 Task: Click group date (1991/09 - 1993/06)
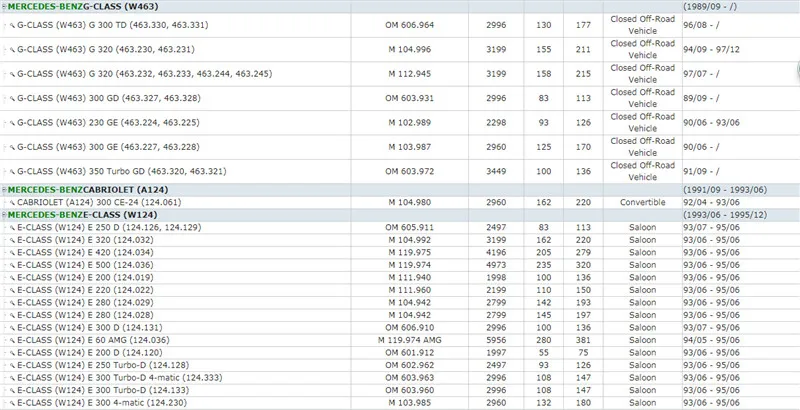pos(725,190)
